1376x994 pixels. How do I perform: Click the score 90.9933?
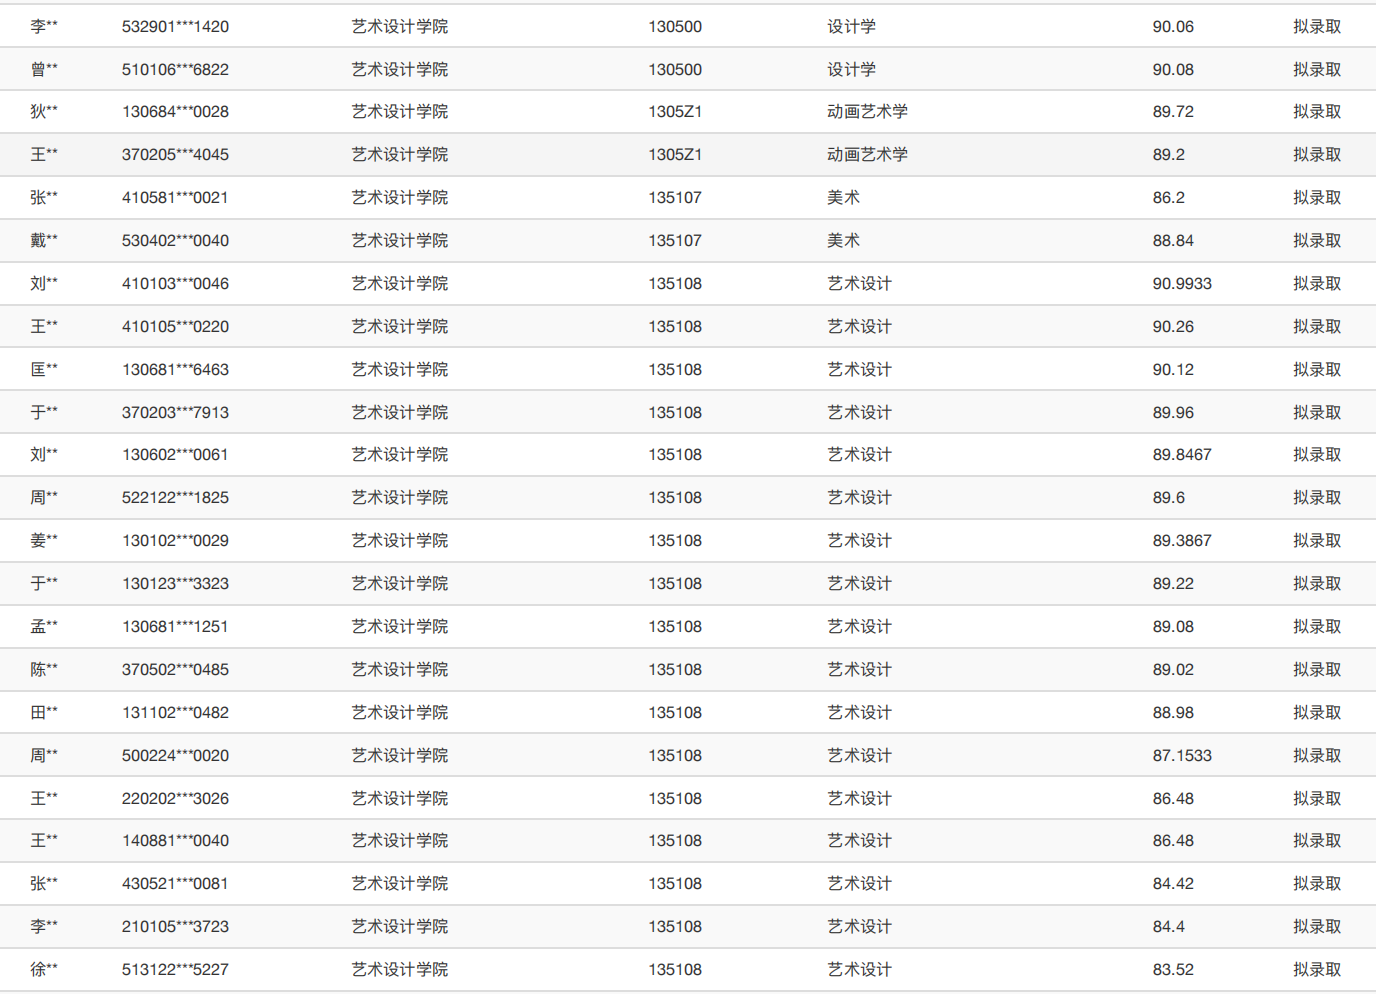[1181, 284]
